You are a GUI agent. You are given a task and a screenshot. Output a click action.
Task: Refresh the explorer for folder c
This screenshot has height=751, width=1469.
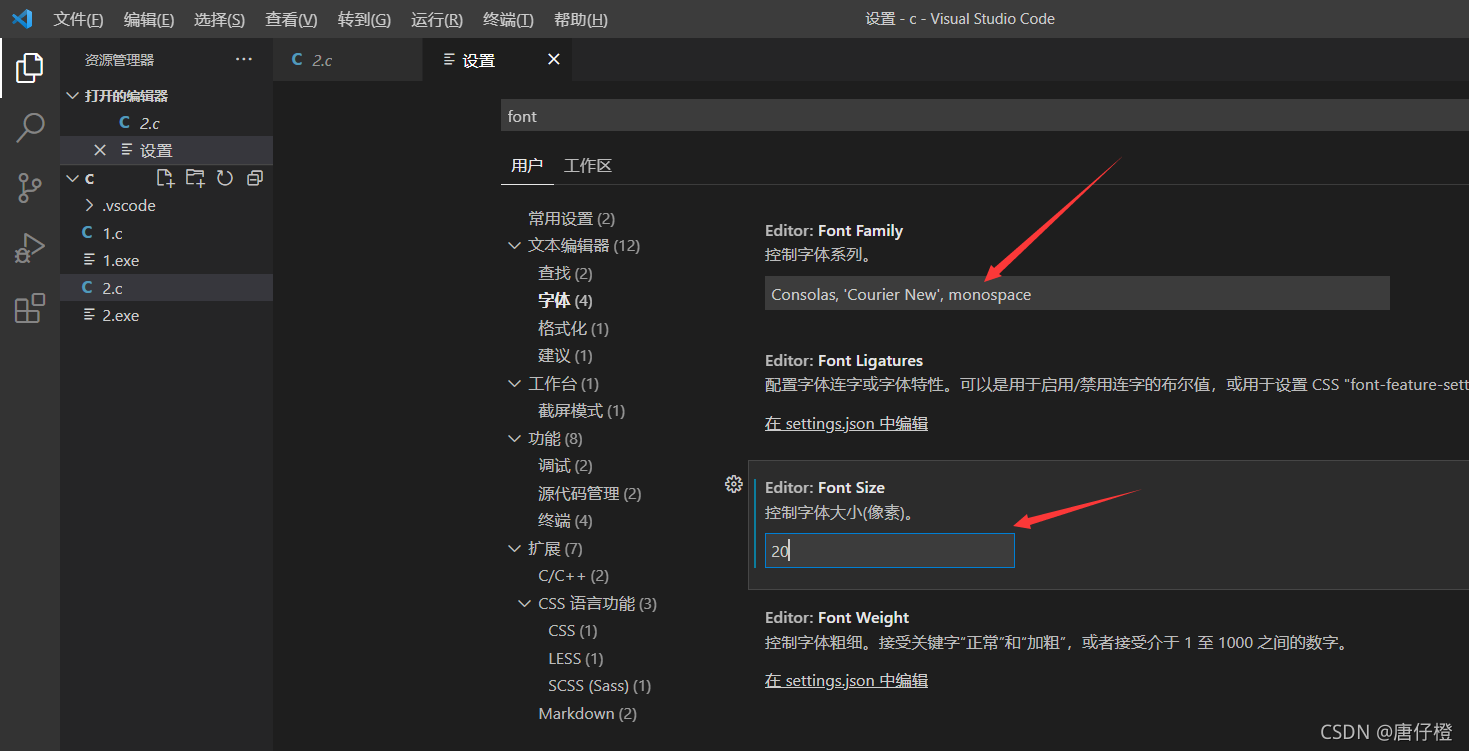(225, 178)
